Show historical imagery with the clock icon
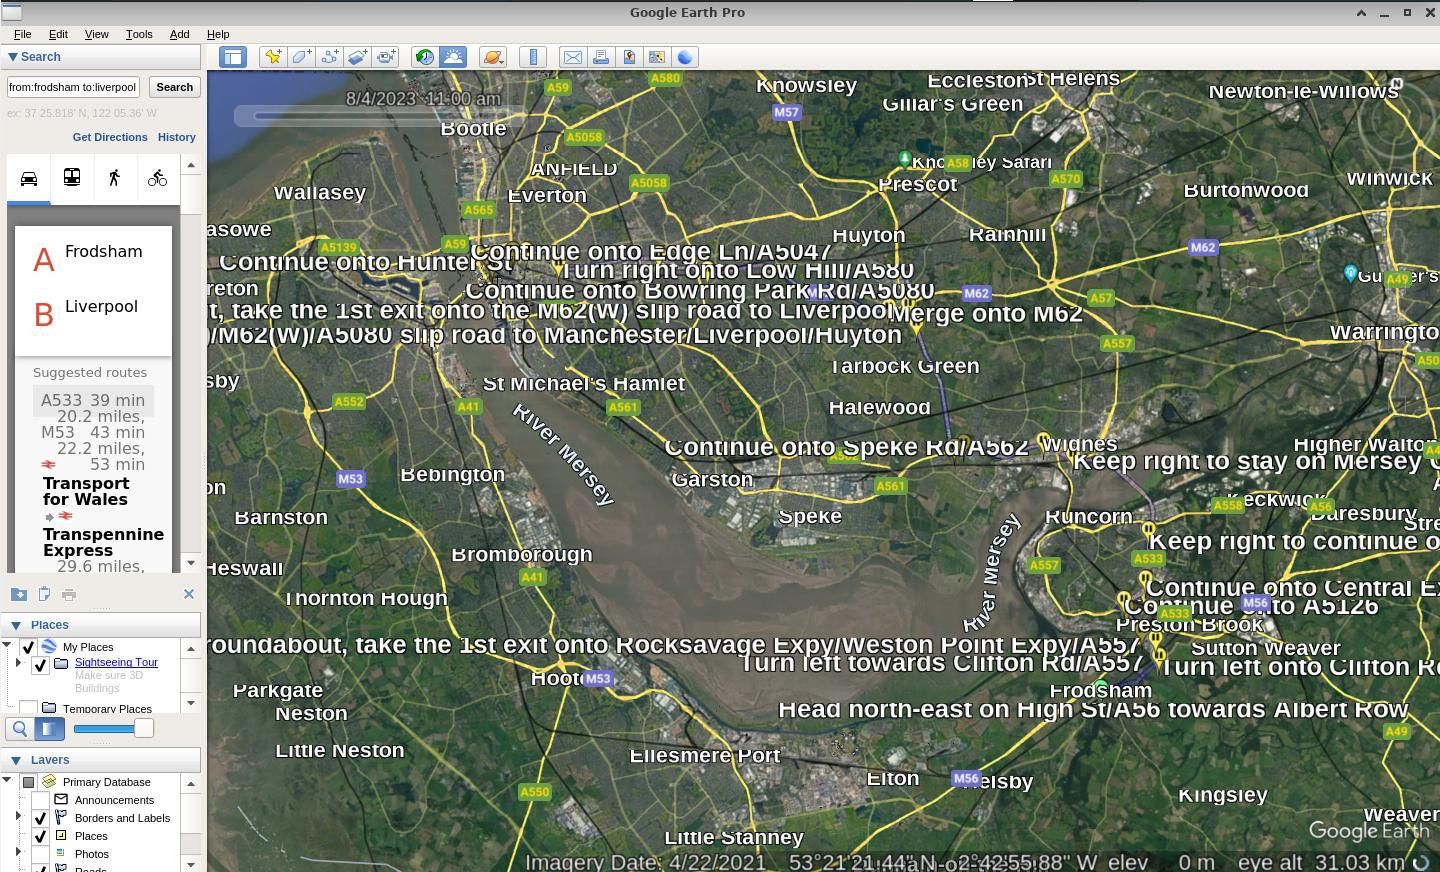 pyautogui.click(x=425, y=57)
